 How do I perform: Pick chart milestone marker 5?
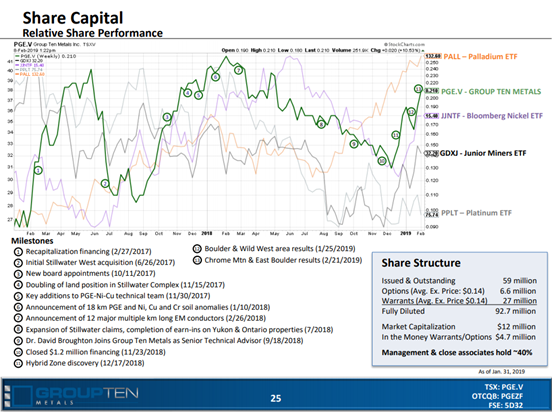pos(199,95)
